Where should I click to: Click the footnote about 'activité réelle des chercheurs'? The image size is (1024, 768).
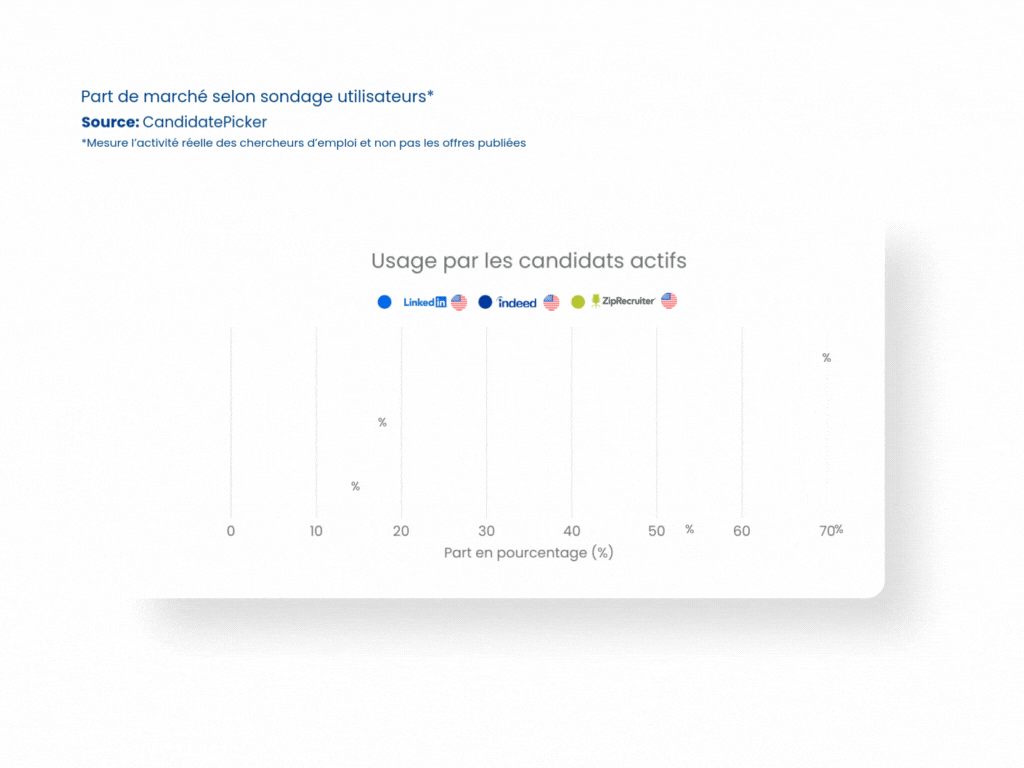click(304, 143)
